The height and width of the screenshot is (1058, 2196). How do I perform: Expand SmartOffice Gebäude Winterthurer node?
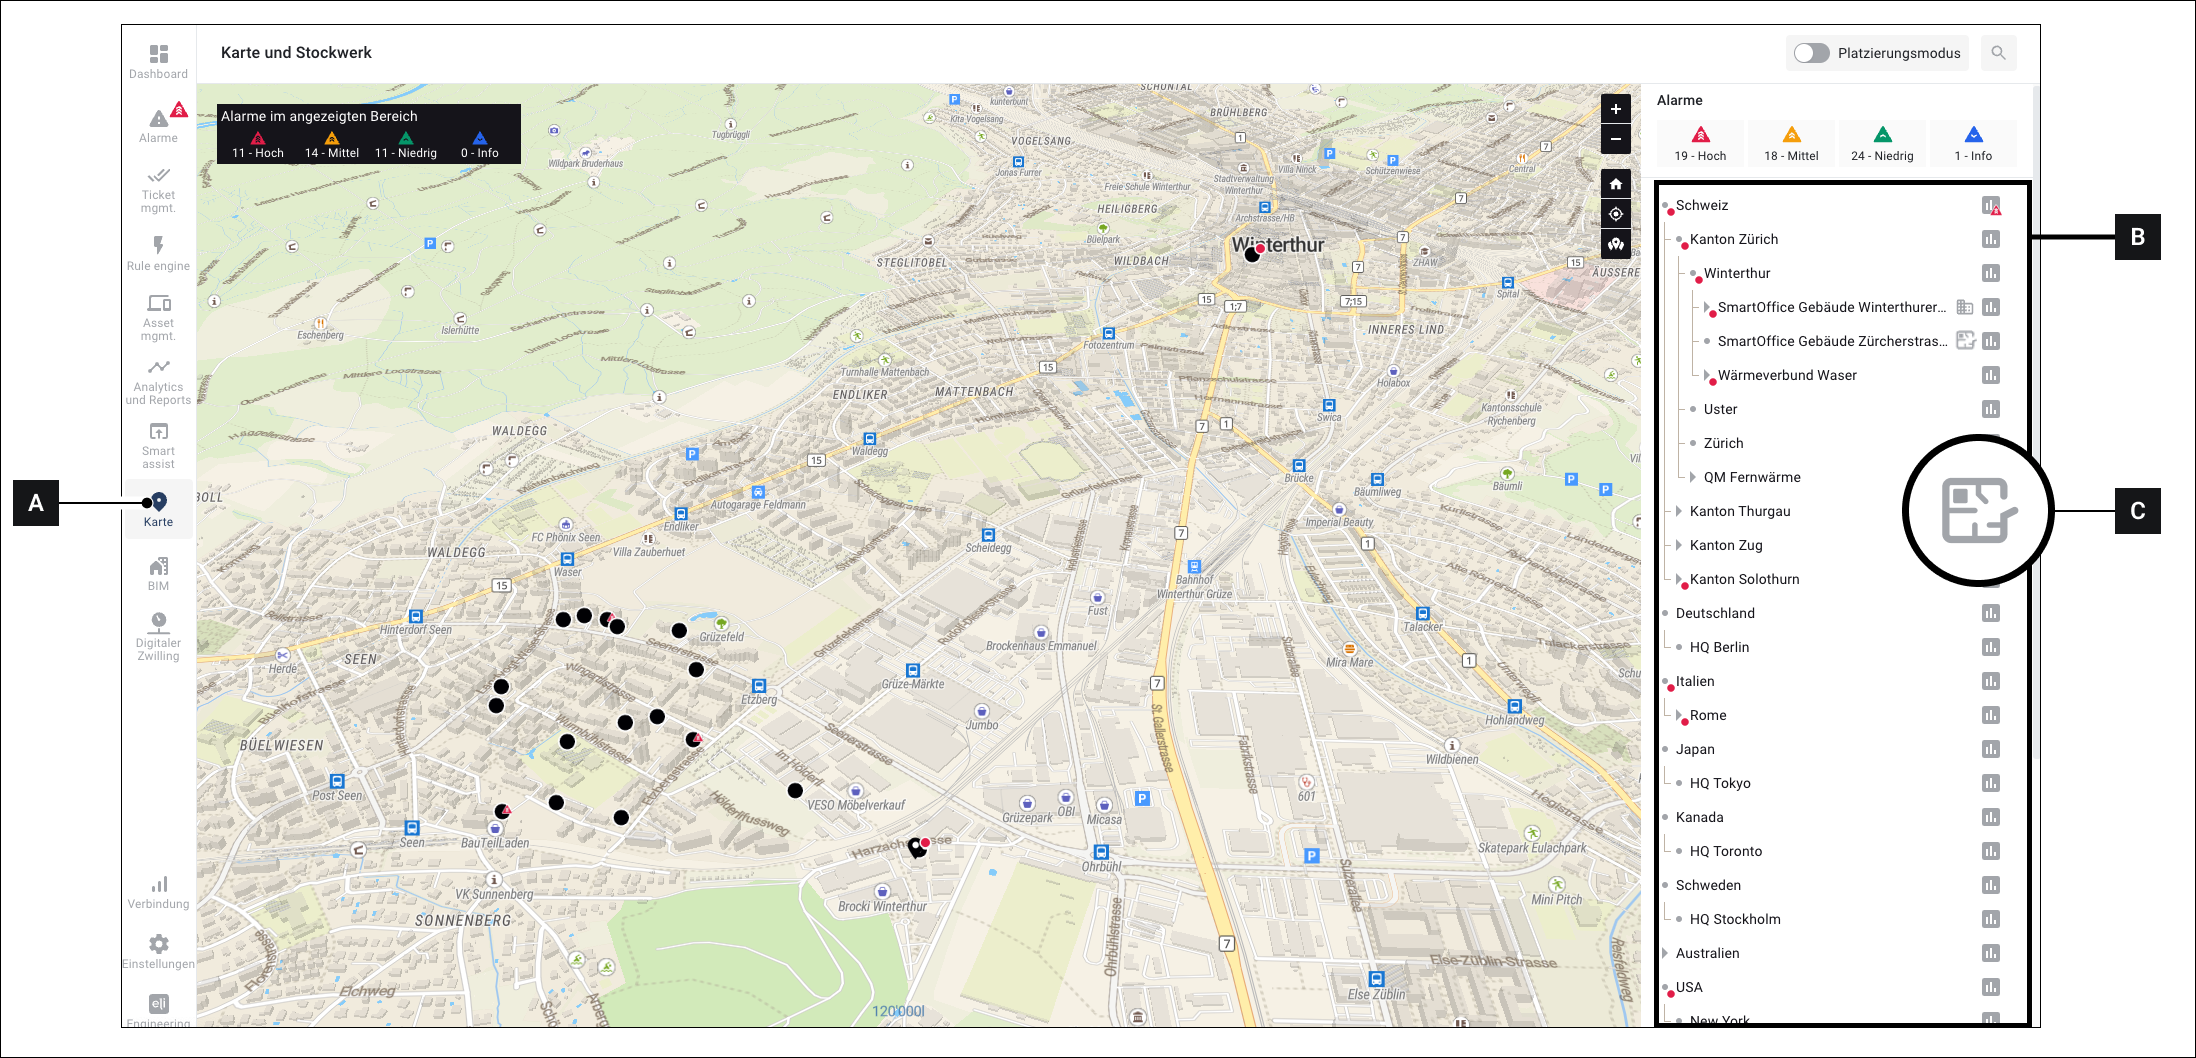[x=1707, y=307]
